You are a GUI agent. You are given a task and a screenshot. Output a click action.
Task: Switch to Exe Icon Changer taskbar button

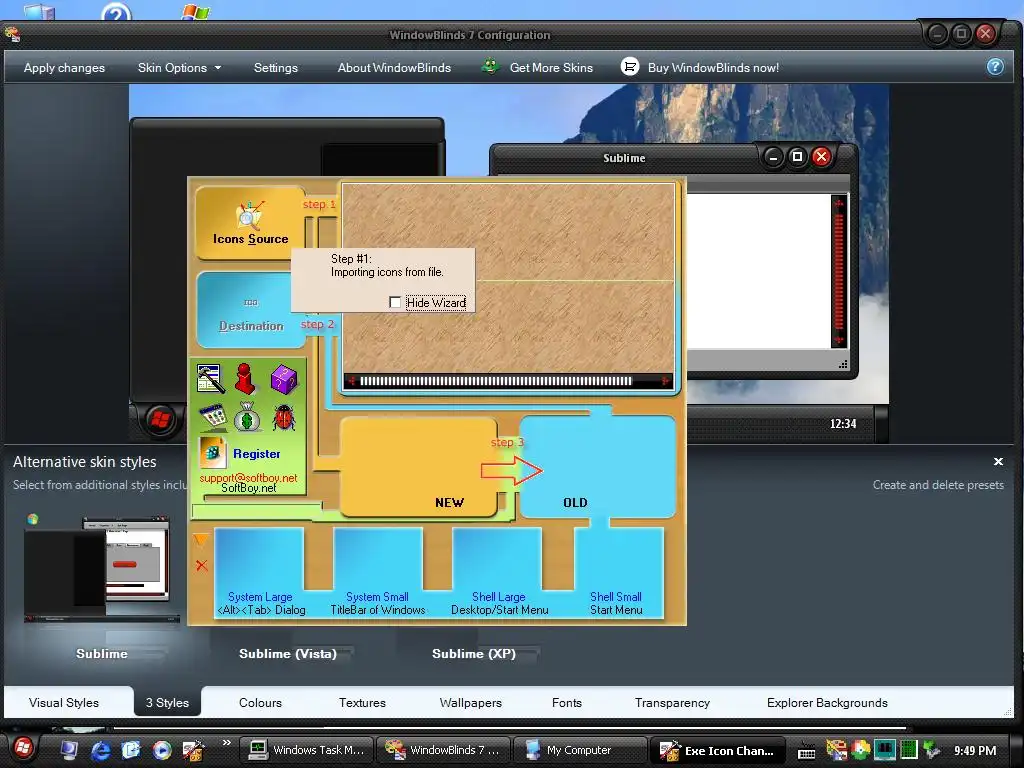tap(717, 750)
